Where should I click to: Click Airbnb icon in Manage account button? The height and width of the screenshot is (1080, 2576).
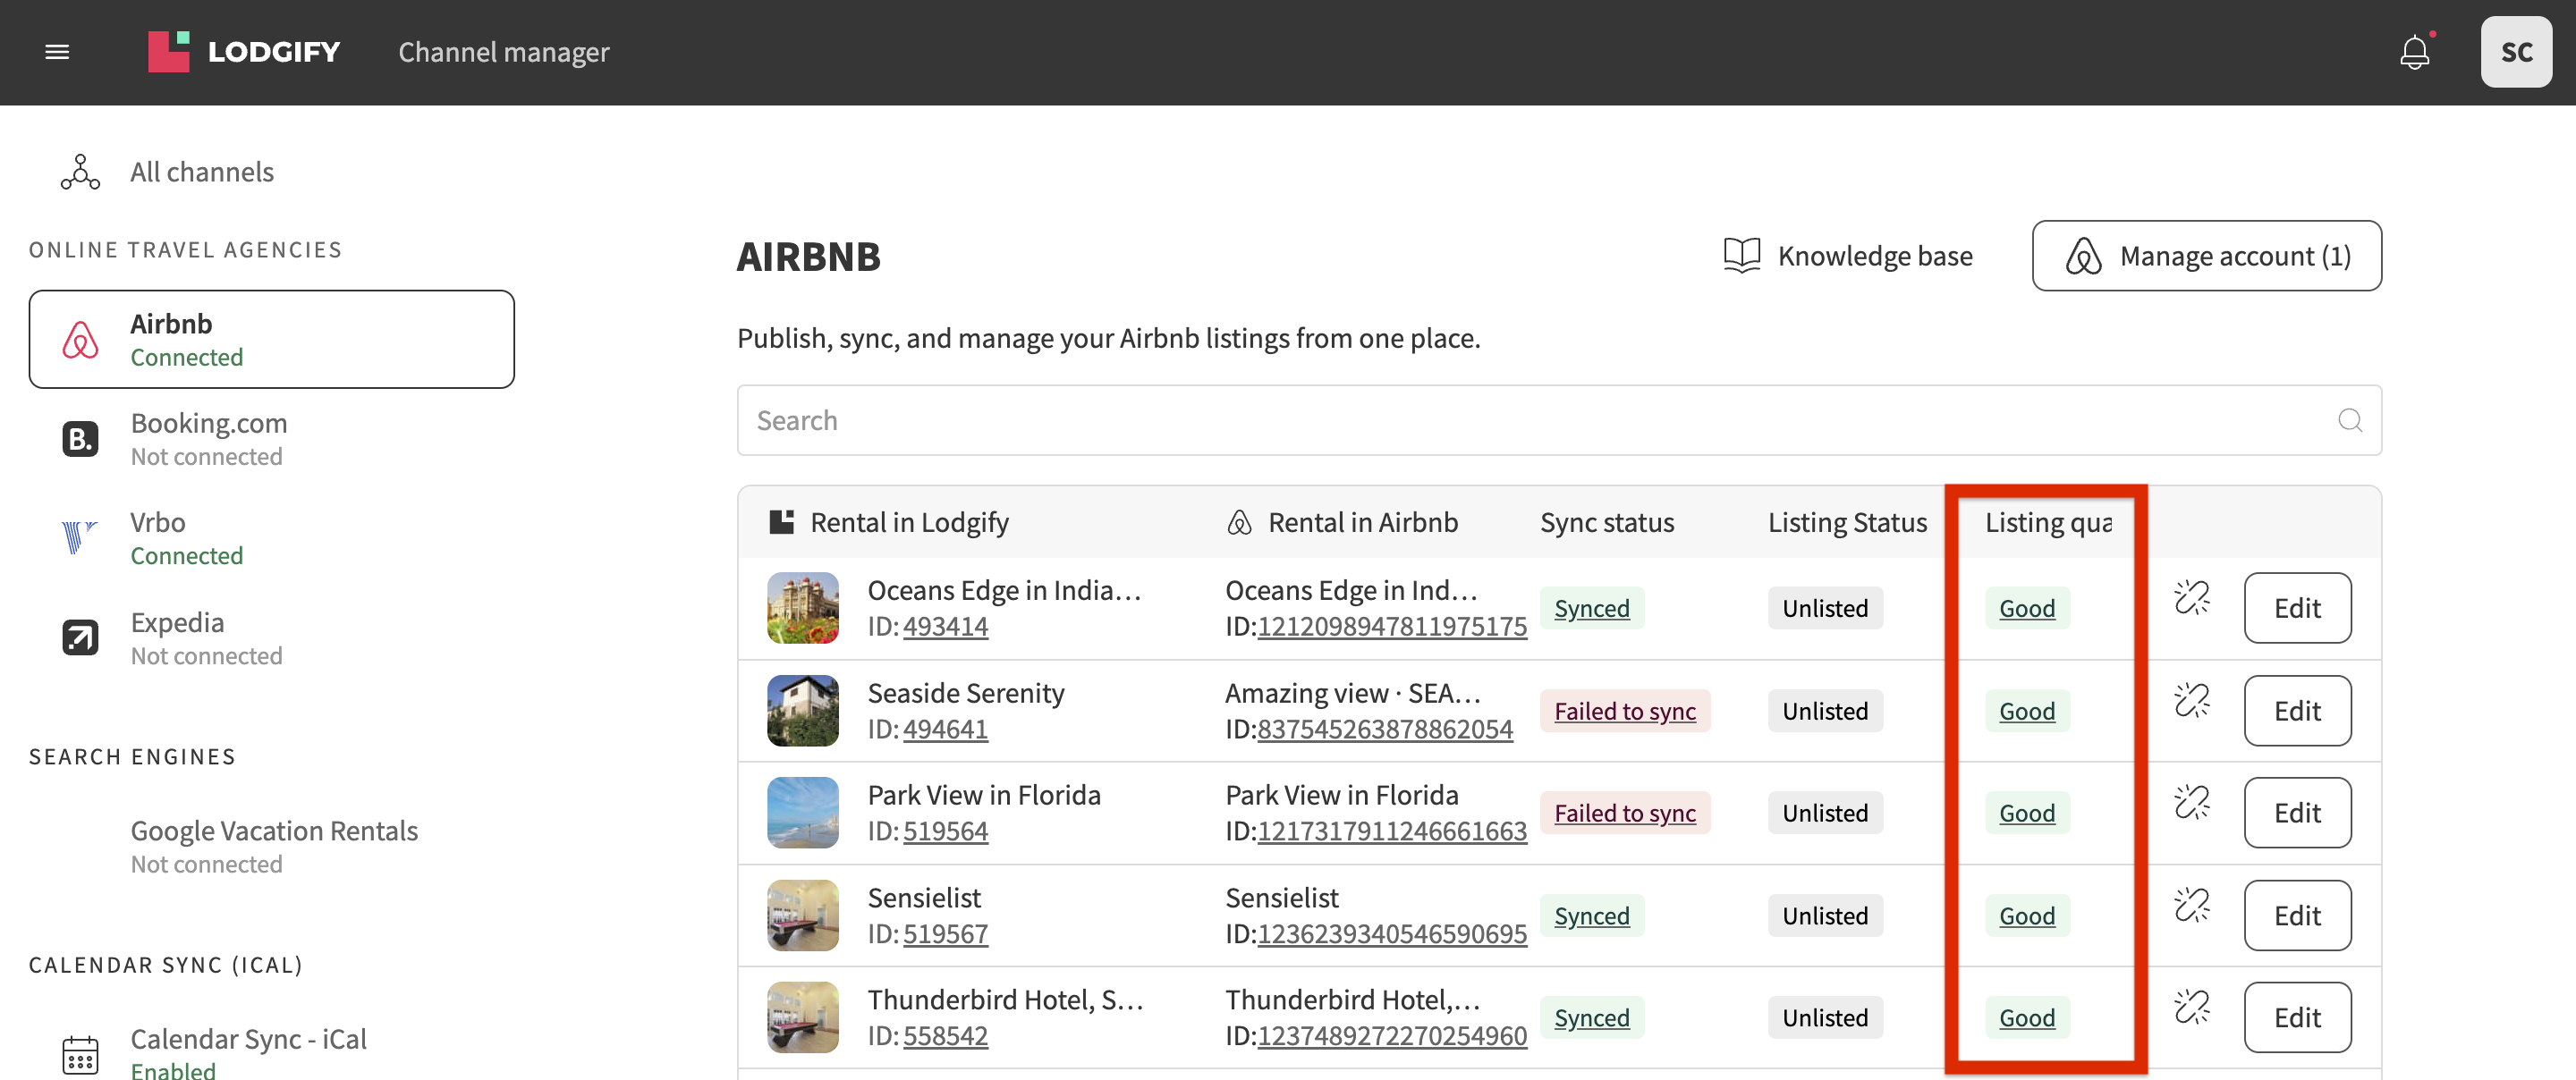tap(2083, 257)
